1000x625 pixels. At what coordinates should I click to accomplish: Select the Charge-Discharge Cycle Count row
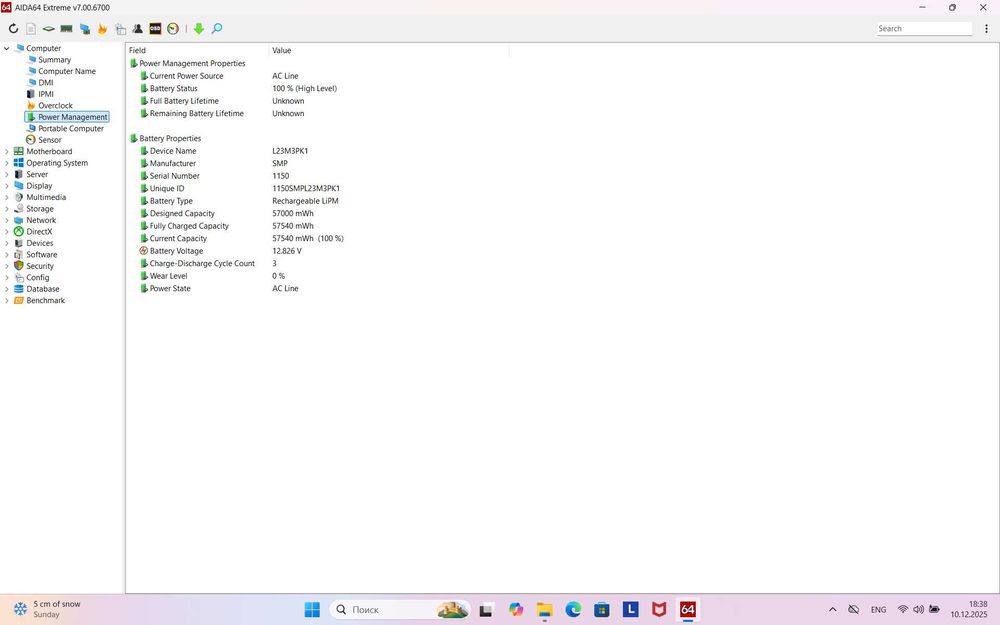point(202,263)
